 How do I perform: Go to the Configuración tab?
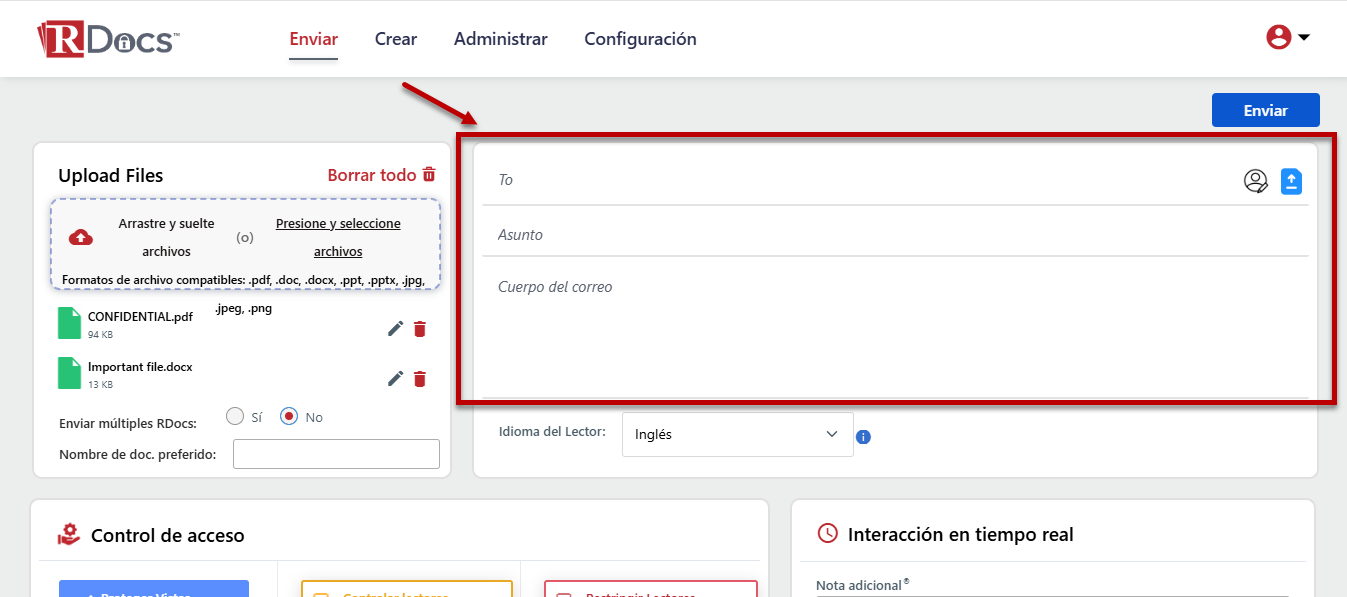(x=640, y=39)
